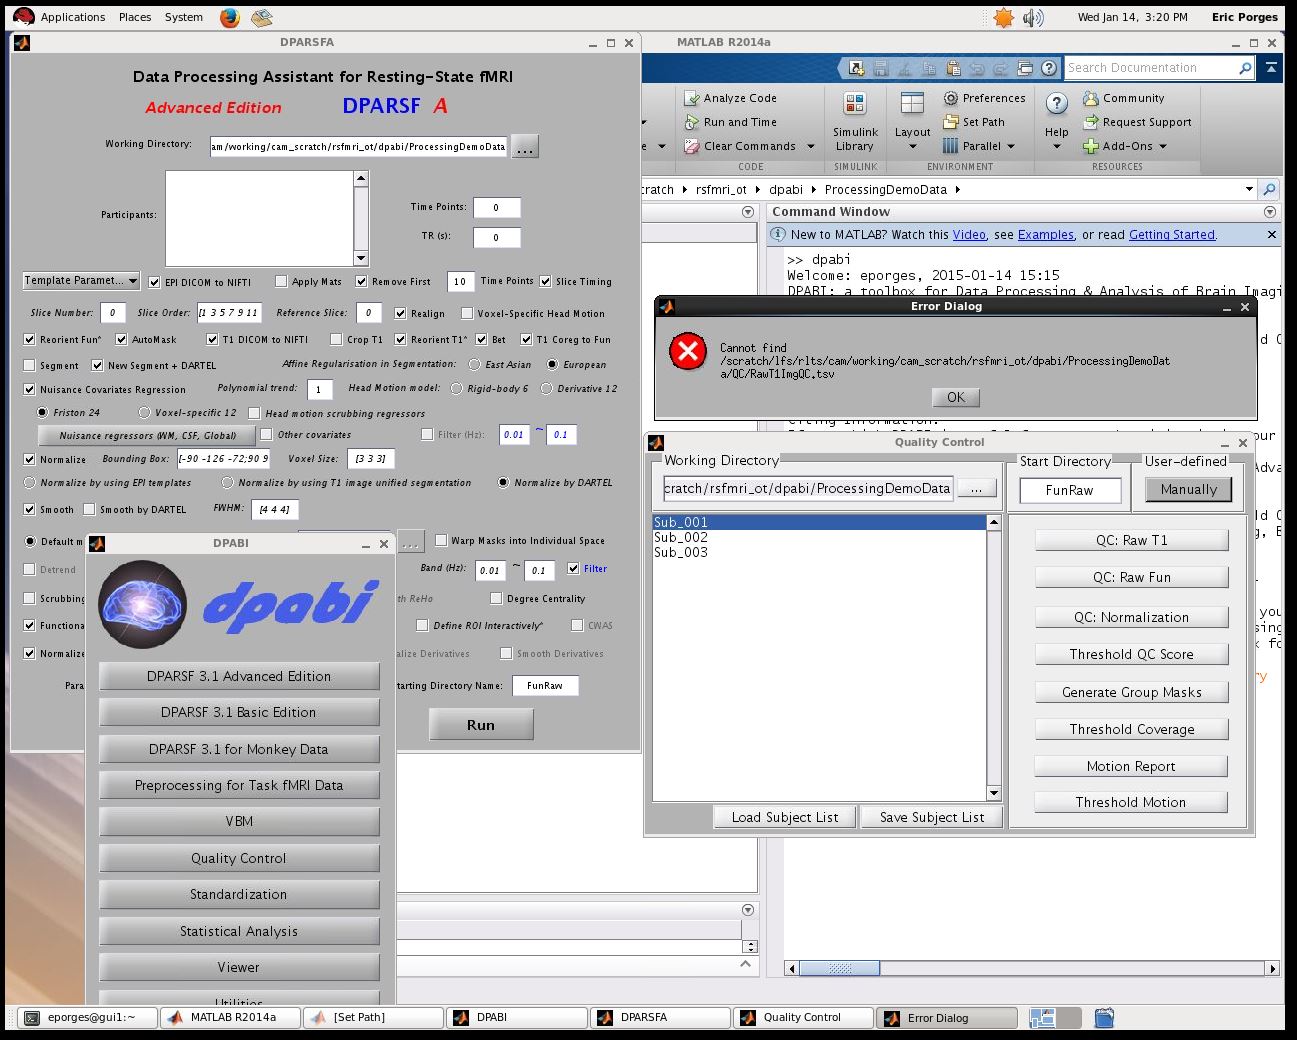1297x1040 pixels.
Task: Close the MATLAB getting-started banner
Action: pyautogui.click(x=1272, y=235)
